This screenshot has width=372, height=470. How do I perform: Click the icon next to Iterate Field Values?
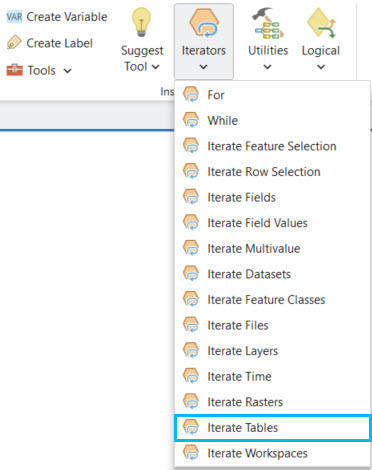pyautogui.click(x=191, y=223)
